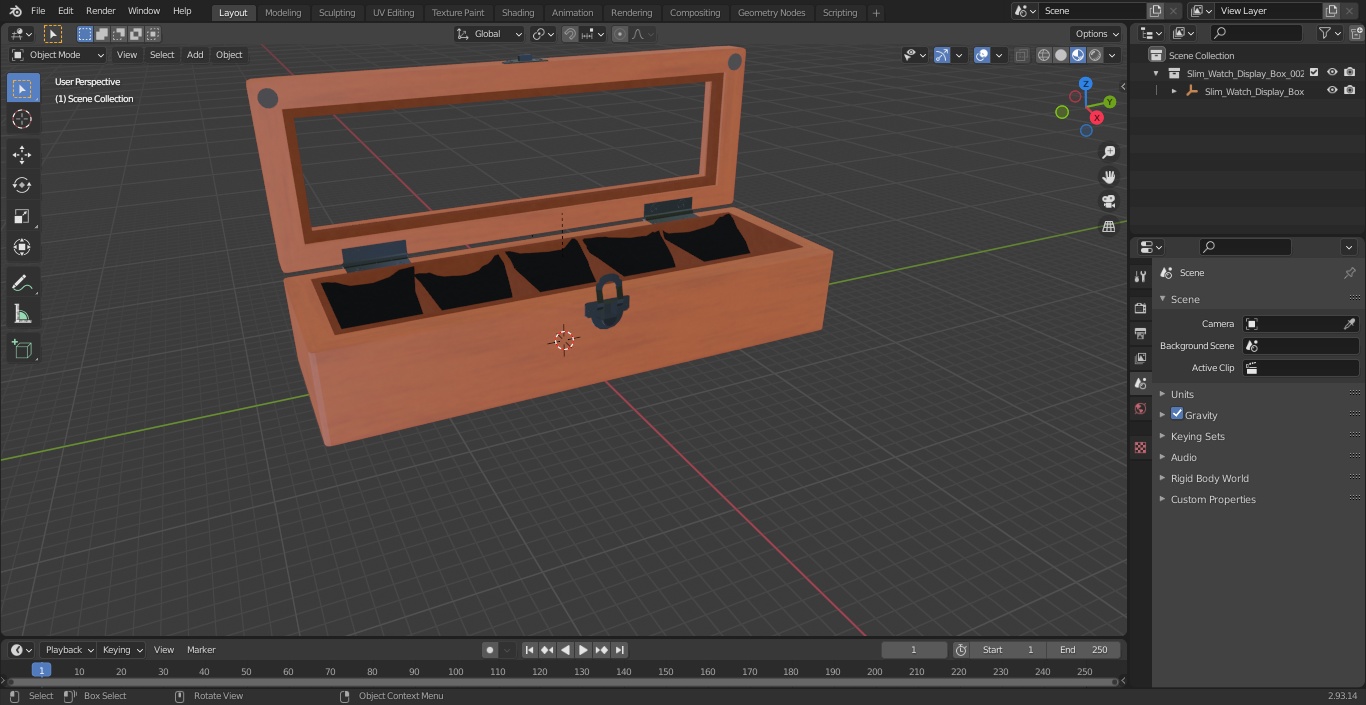Screen dimensions: 1366x705
Task: Select the Scale tool
Action: pos(22,216)
